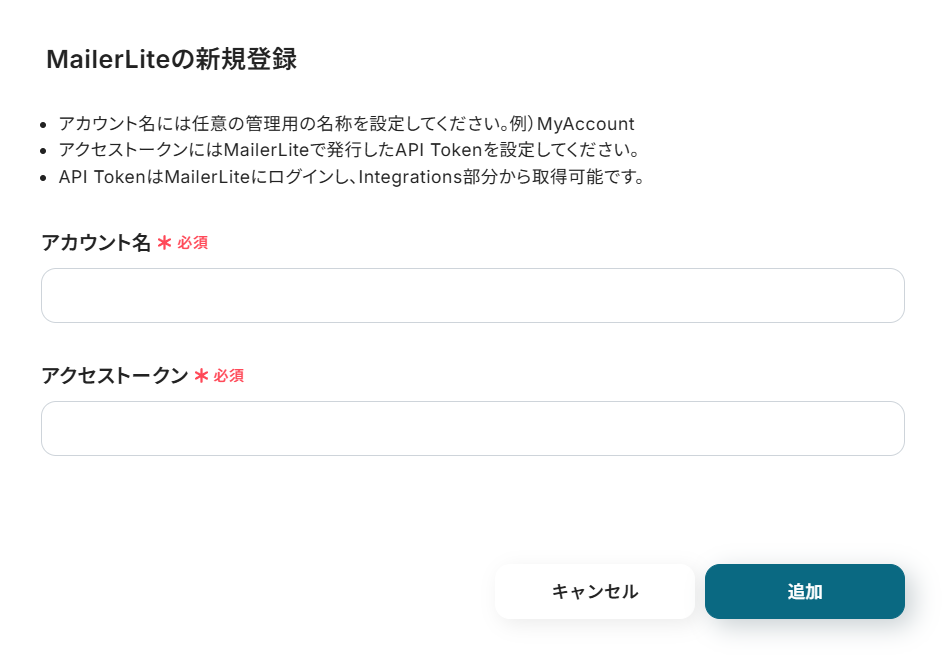This screenshot has width=945, height=657.
Task: Click the MyAccount example text
Action: click(x=586, y=124)
